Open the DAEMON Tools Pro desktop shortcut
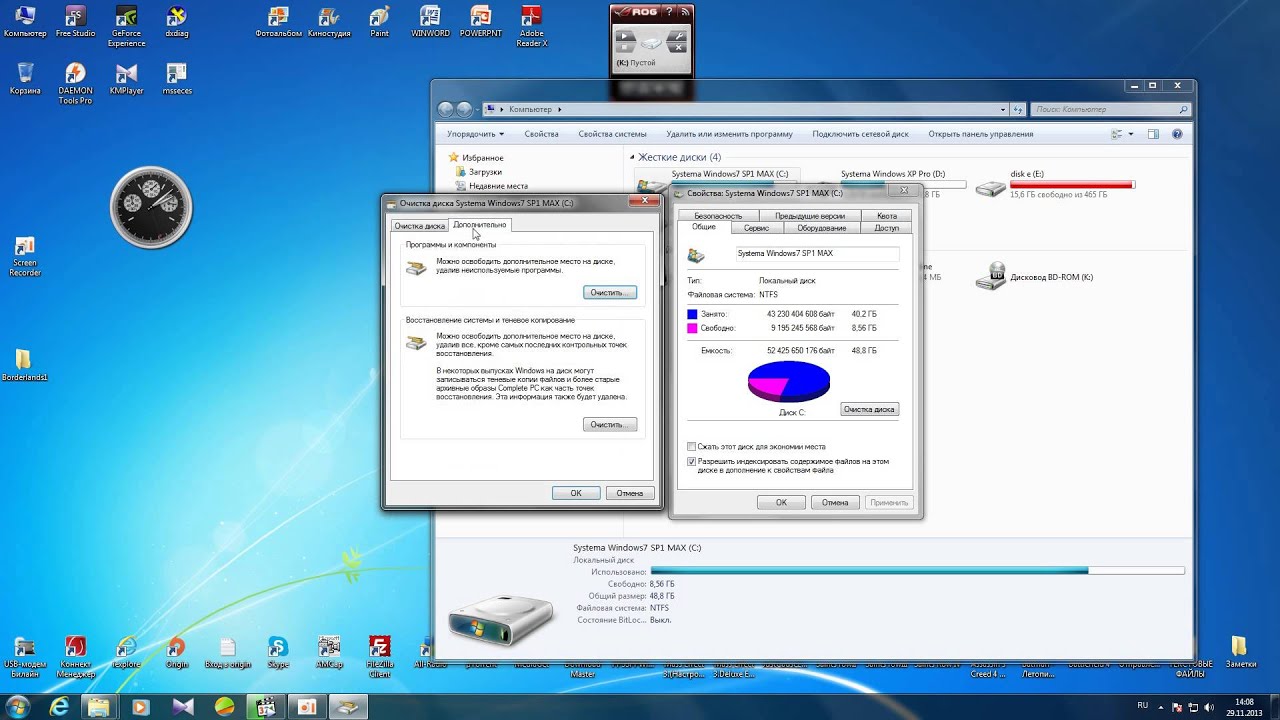This screenshot has height=720, width=1280. [75, 83]
